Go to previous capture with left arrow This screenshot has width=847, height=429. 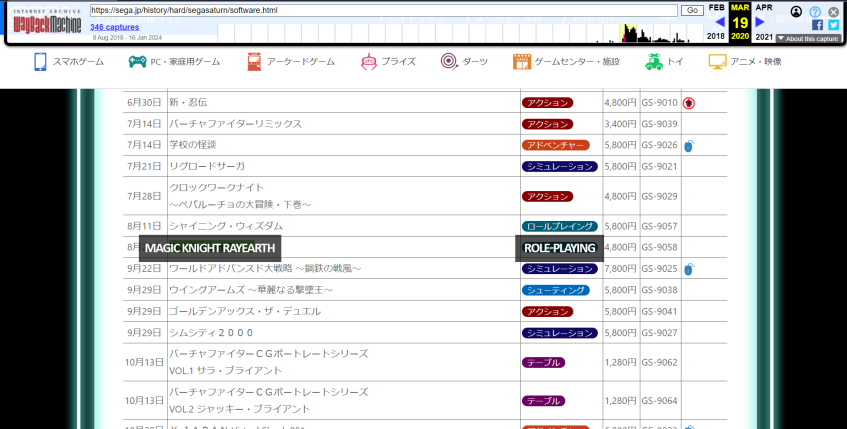point(719,22)
